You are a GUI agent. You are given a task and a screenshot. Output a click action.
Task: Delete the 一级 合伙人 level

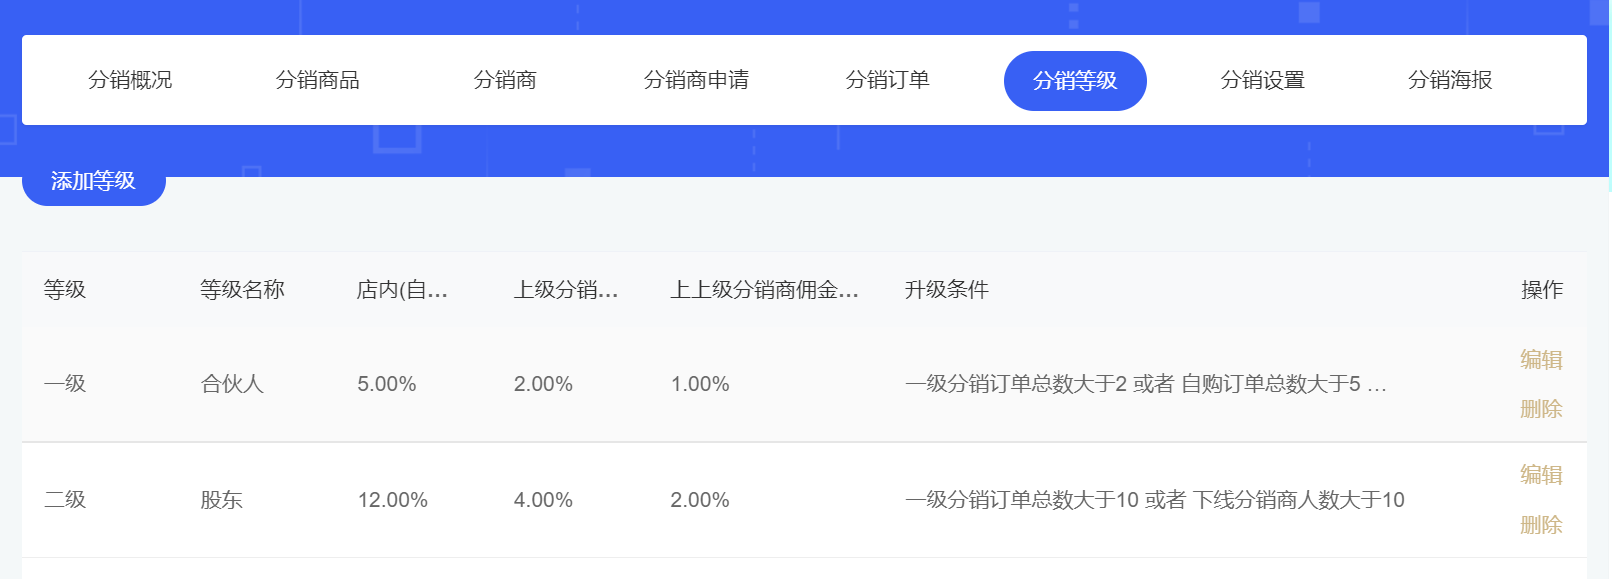1541,409
